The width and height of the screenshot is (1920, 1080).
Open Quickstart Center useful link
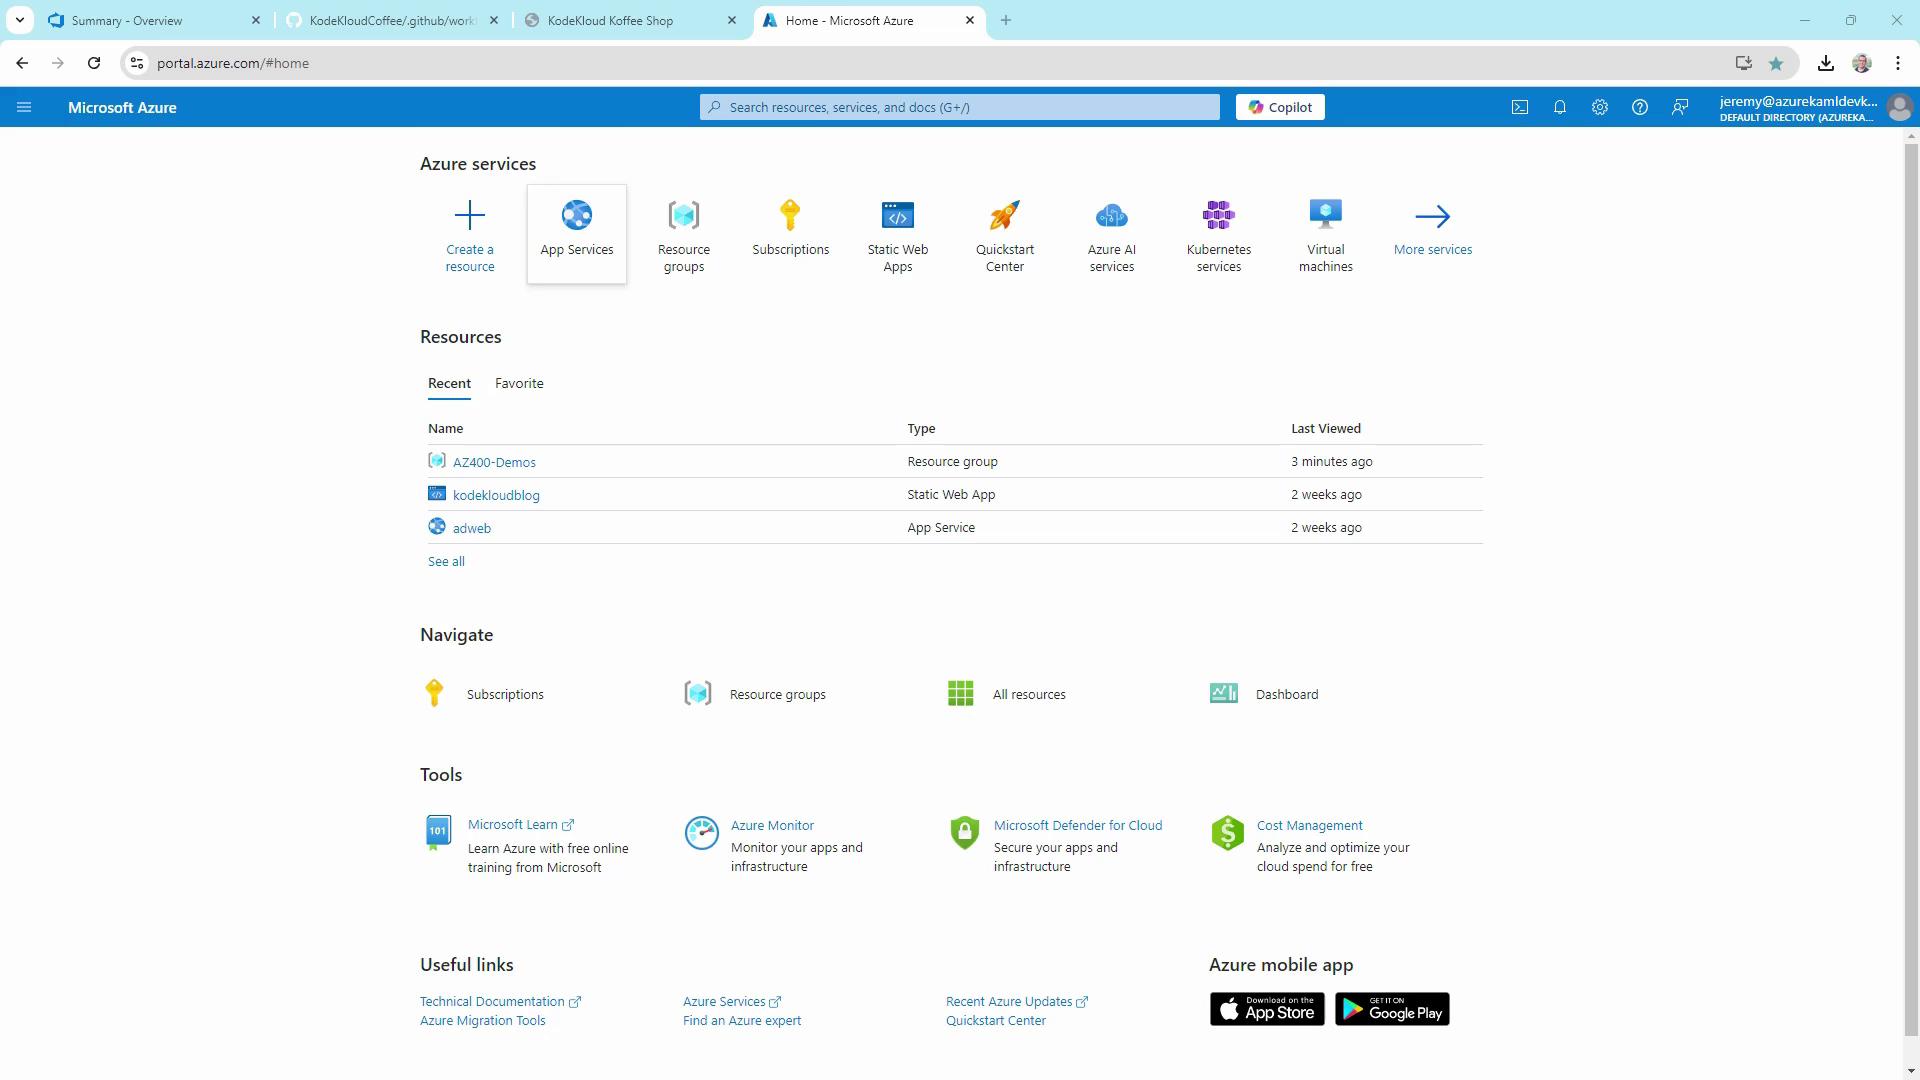996,1020
